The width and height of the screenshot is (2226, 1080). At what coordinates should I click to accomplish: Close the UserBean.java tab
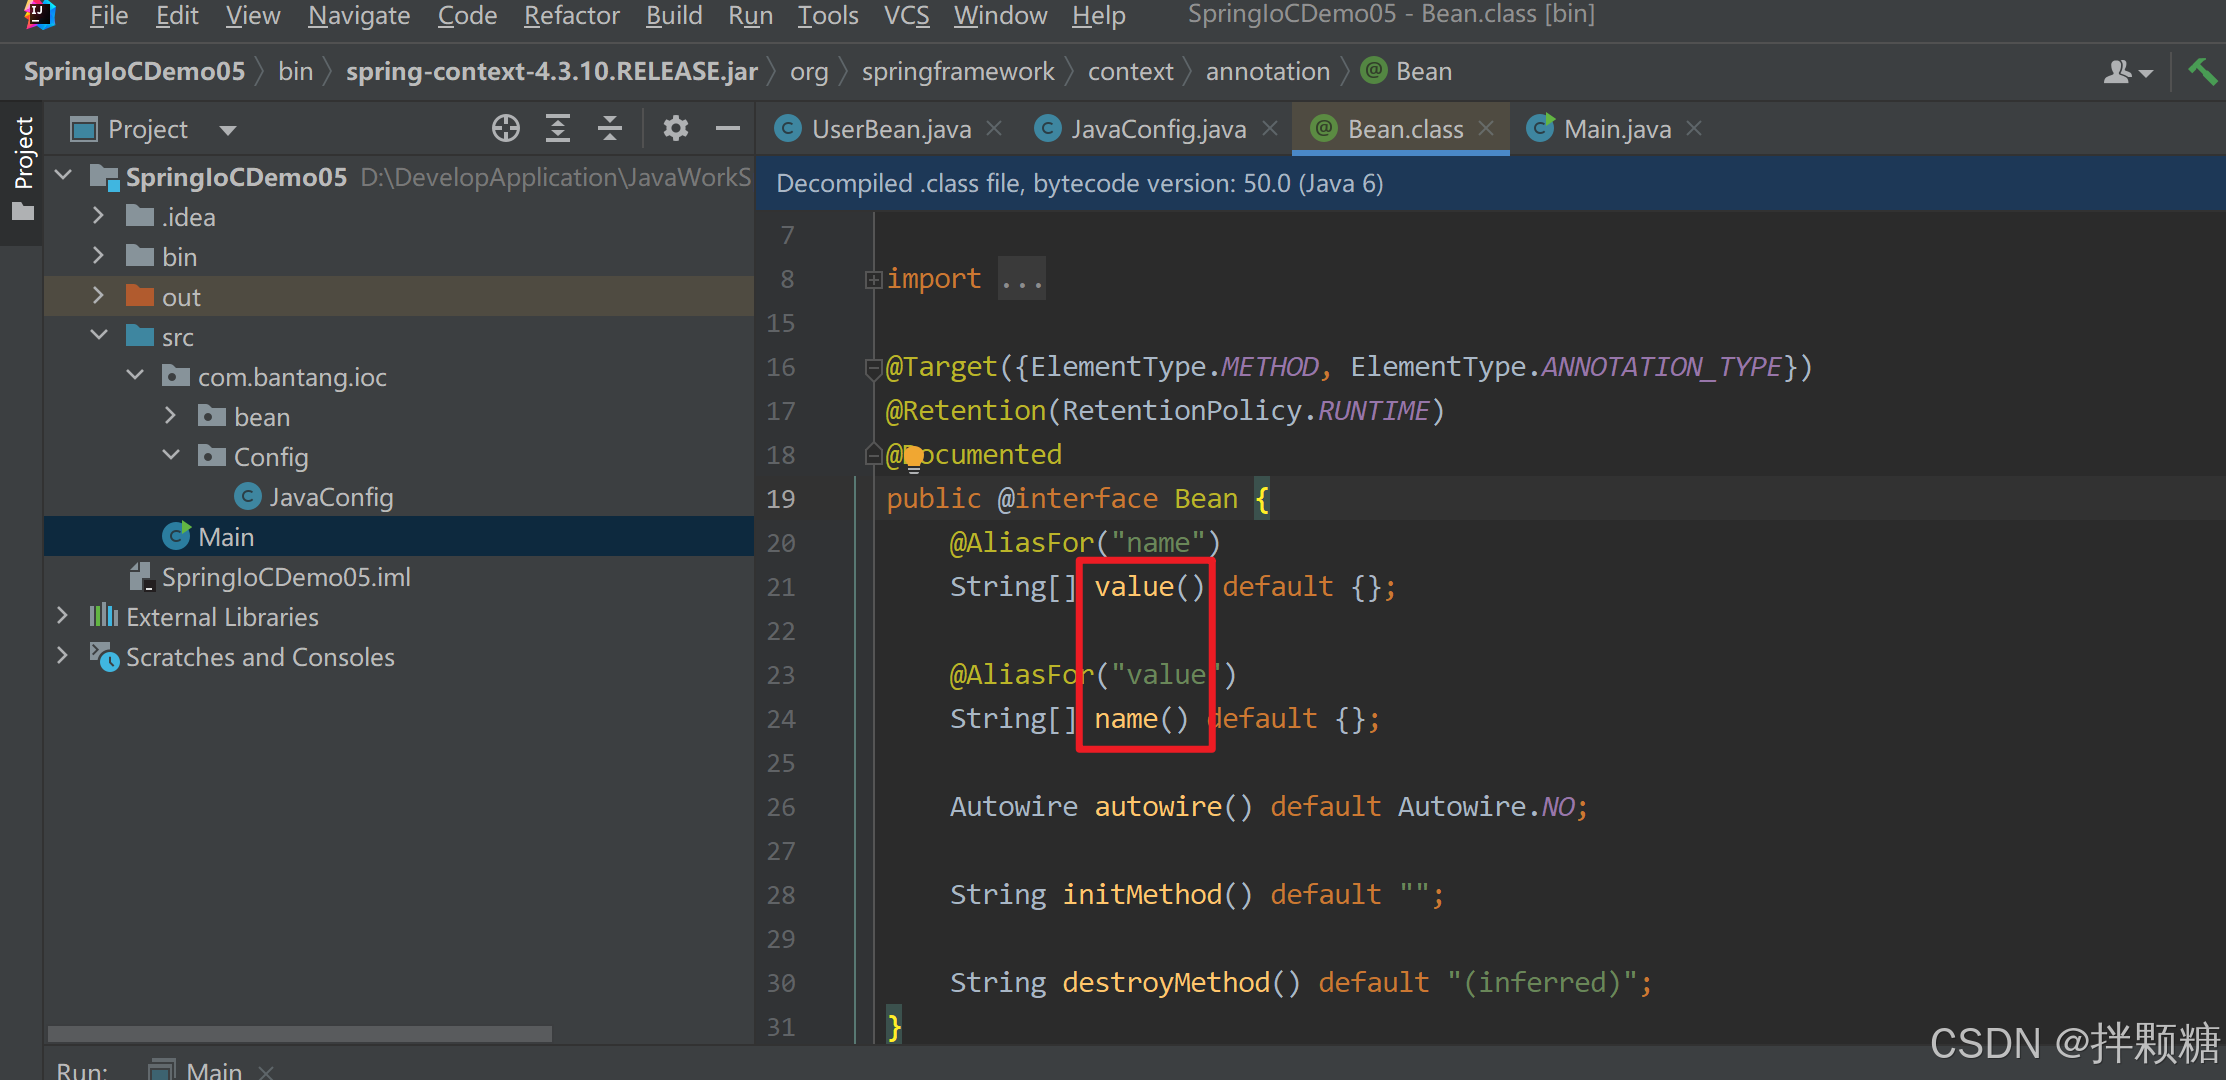click(994, 129)
